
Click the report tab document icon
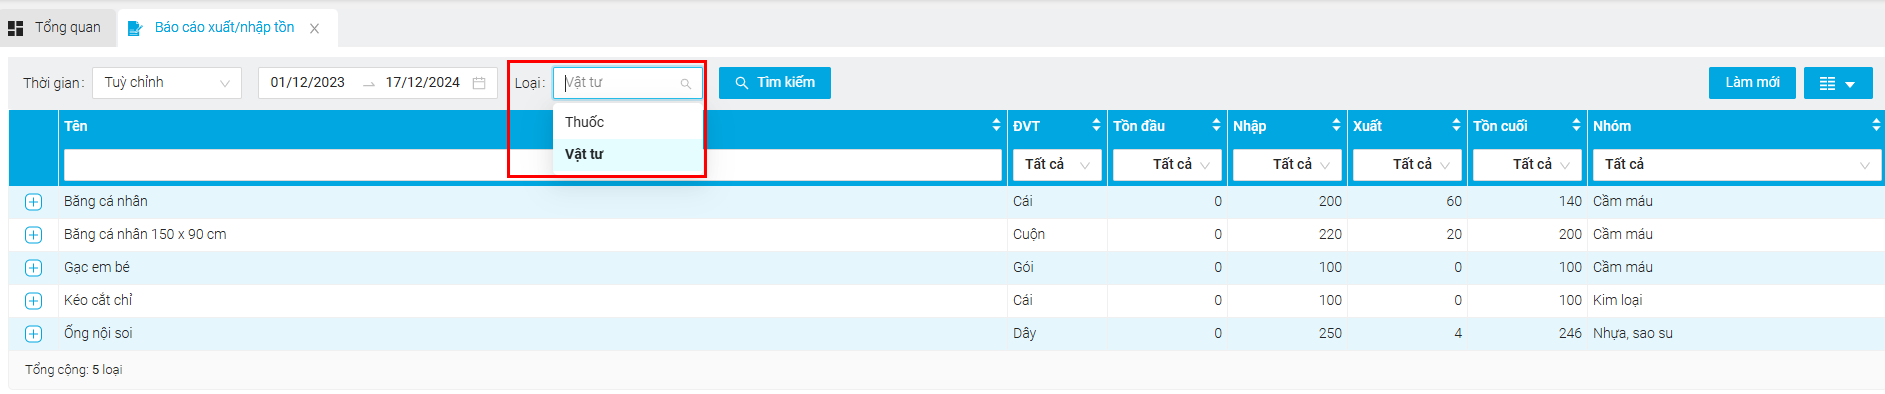pyautogui.click(x=135, y=28)
